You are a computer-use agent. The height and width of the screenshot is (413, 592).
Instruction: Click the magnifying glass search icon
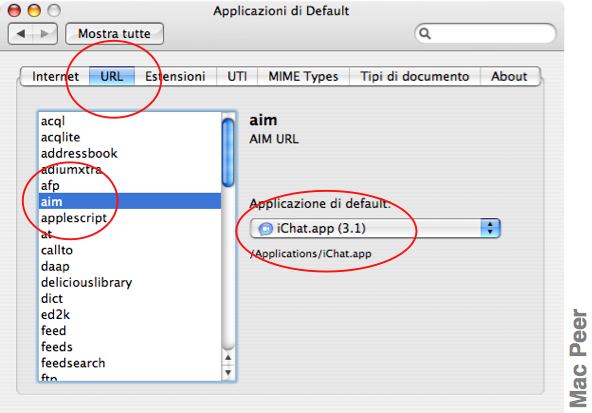click(425, 34)
